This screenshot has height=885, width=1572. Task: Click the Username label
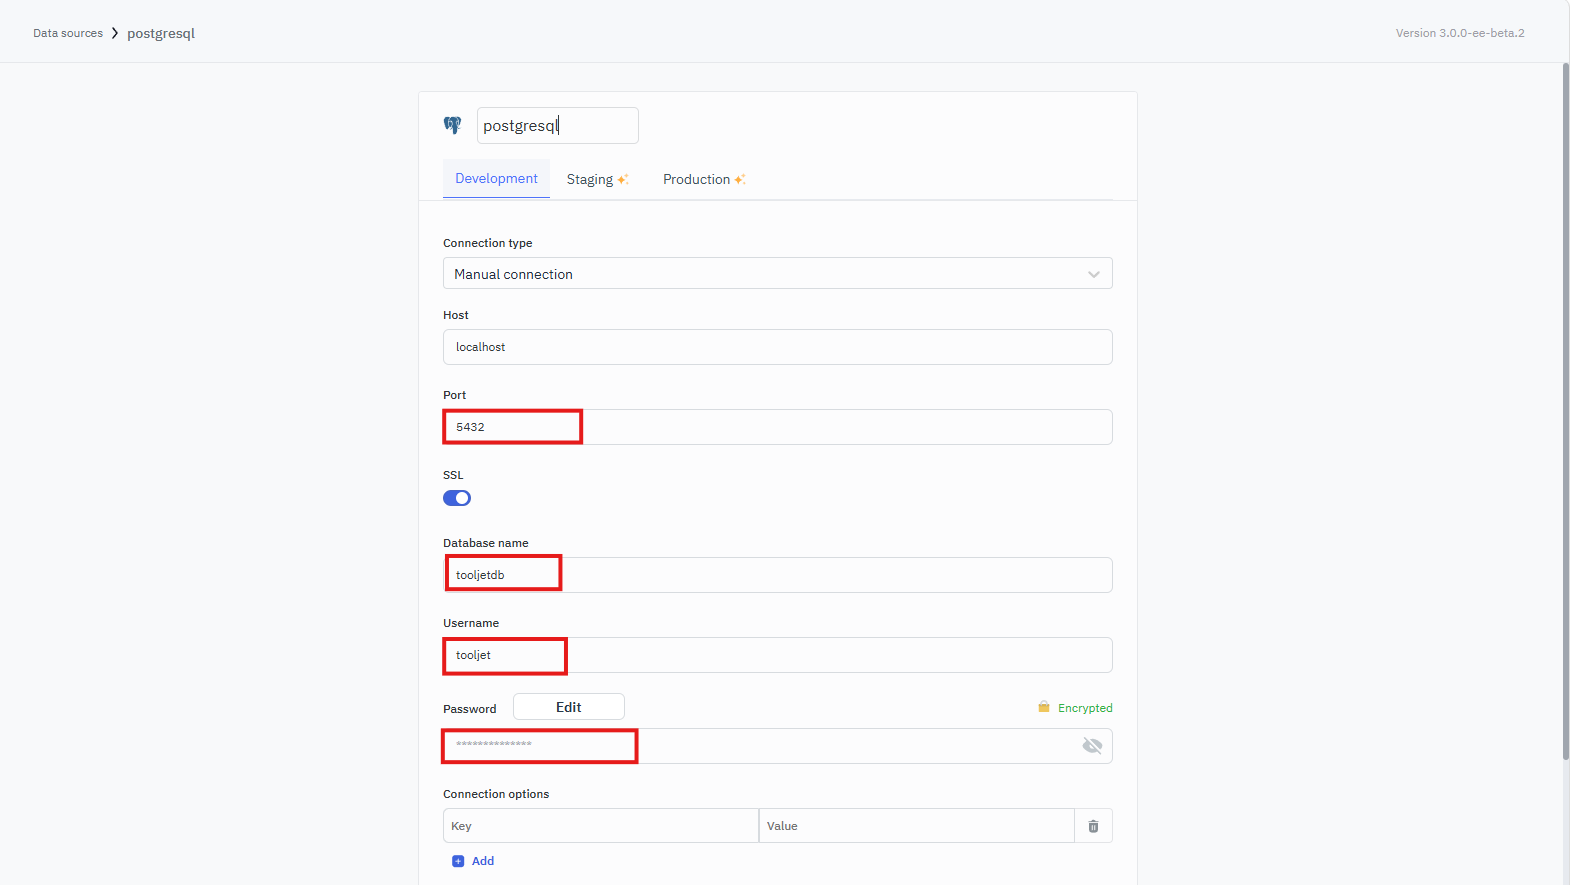471,623
